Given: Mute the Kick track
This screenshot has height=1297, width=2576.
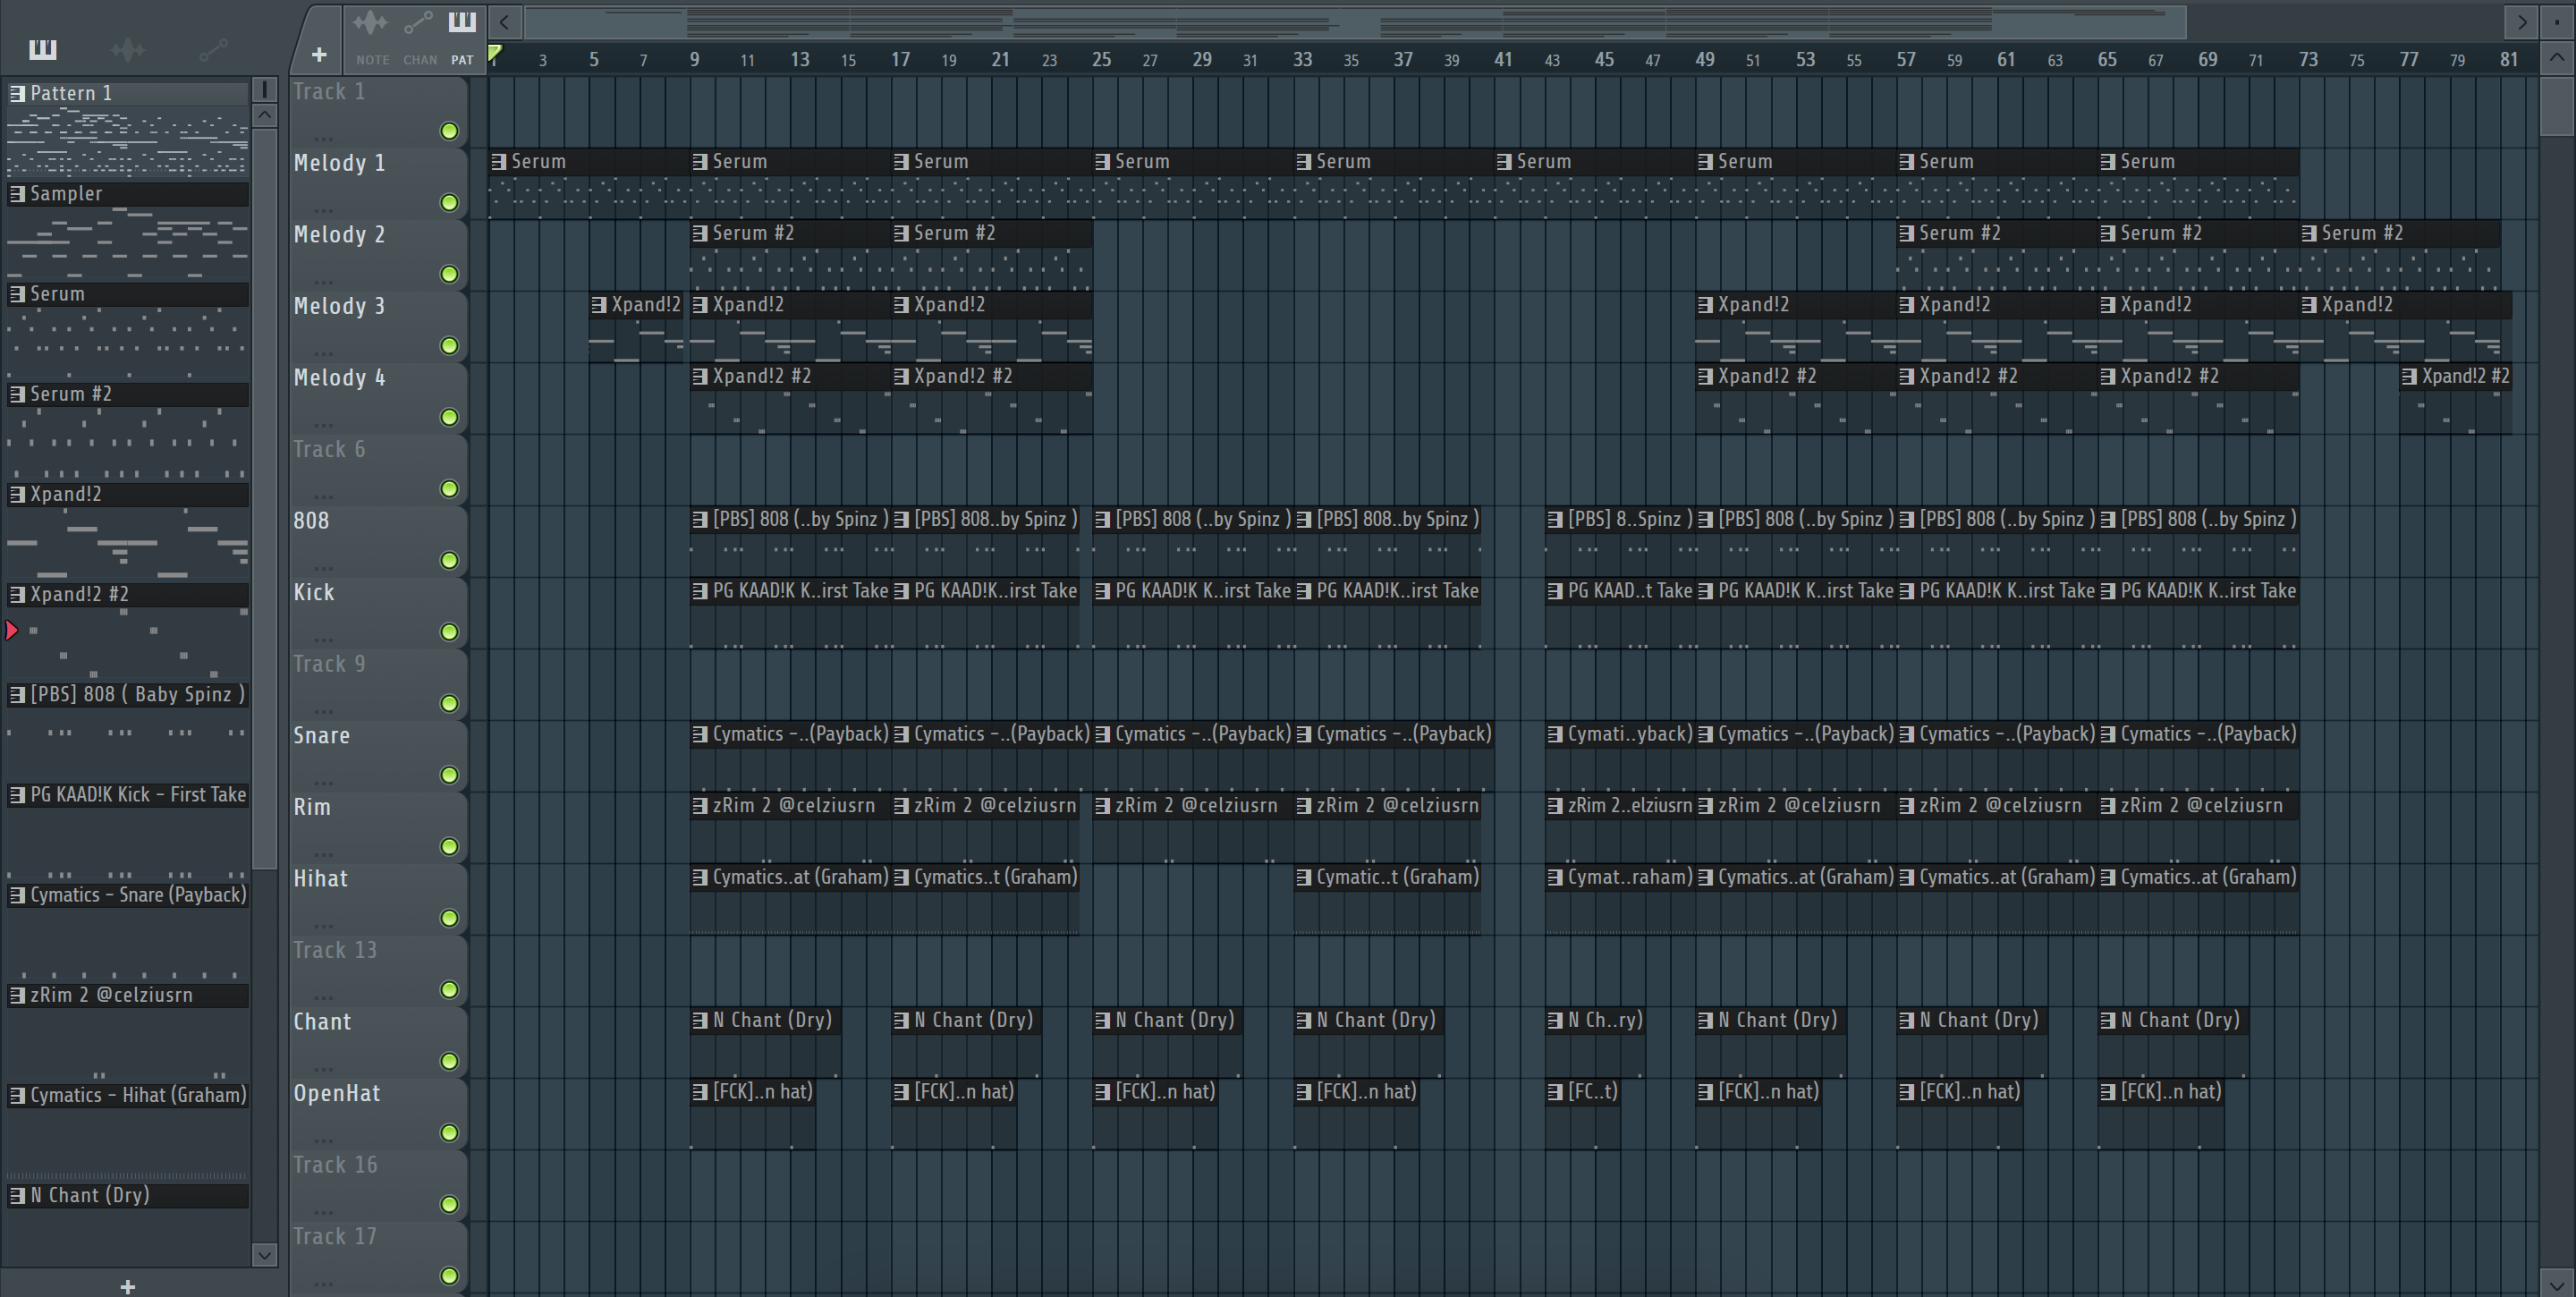Looking at the screenshot, I should [x=450, y=632].
